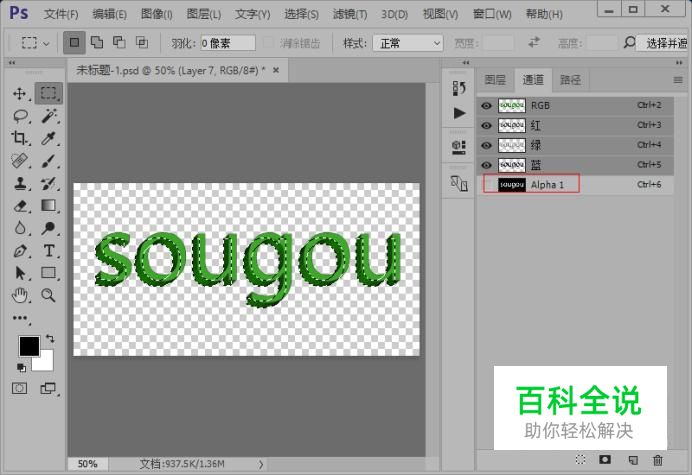Create a new channel
Viewport: 692px width, 475px height.
633,460
